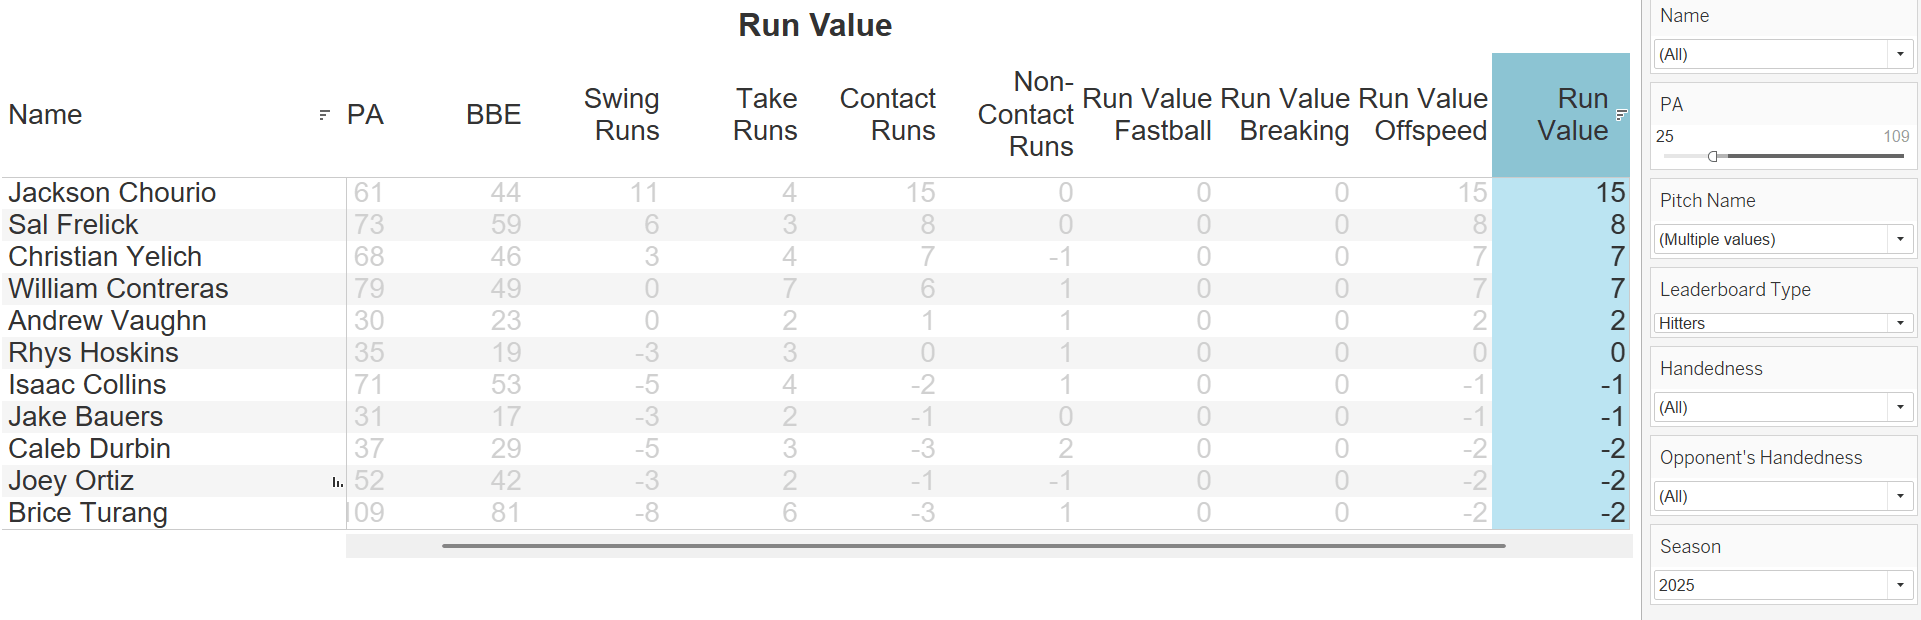Click Rhys Hoskins in the Name column

point(93,353)
